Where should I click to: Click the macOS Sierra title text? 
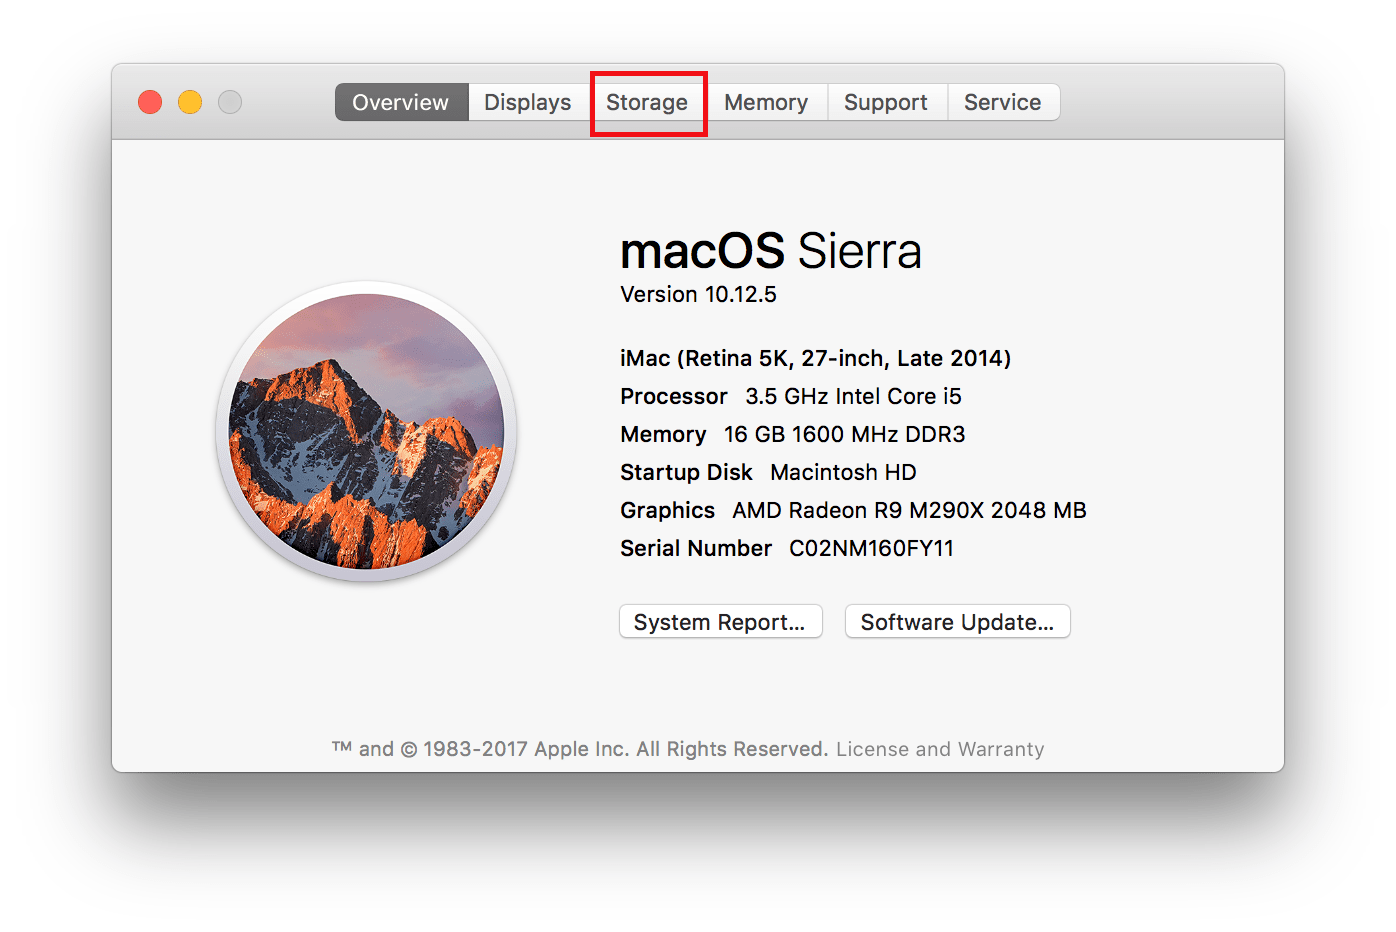click(x=770, y=251)
